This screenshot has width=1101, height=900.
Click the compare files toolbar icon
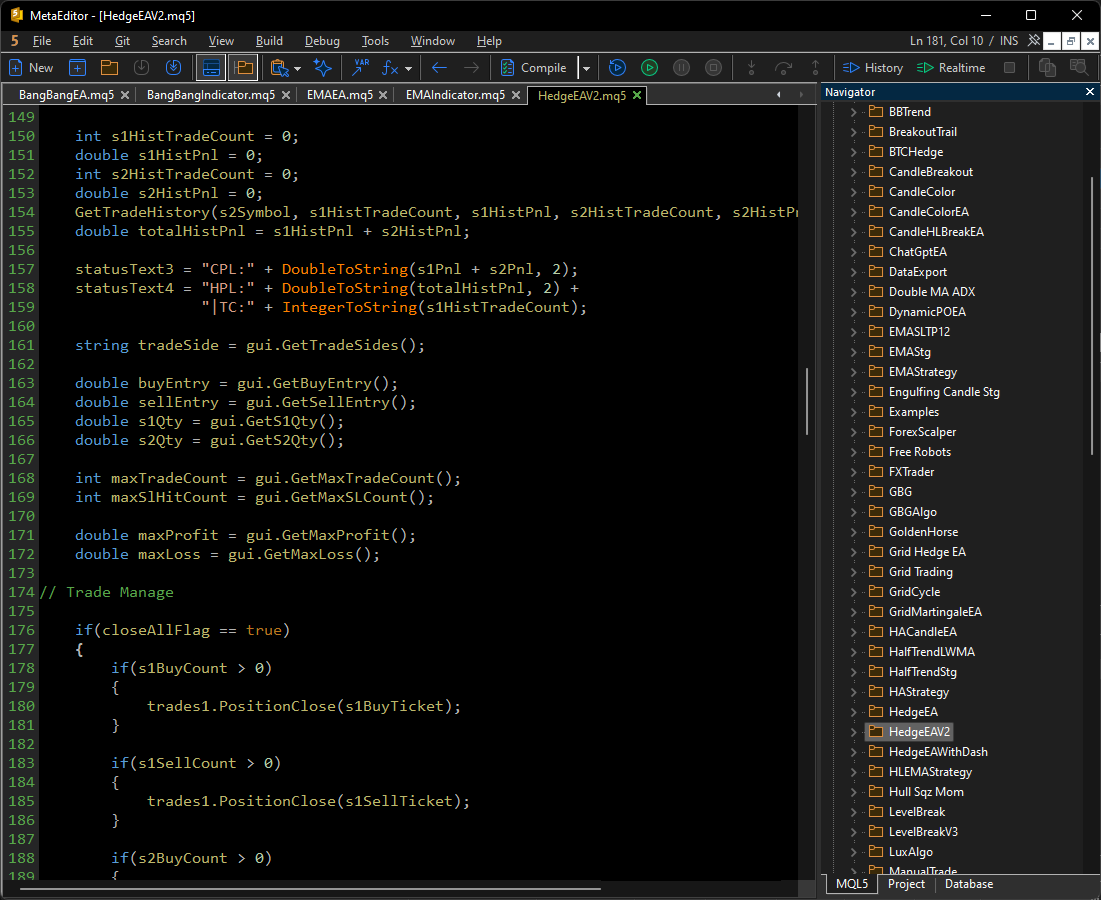[x=1047, y=68]
